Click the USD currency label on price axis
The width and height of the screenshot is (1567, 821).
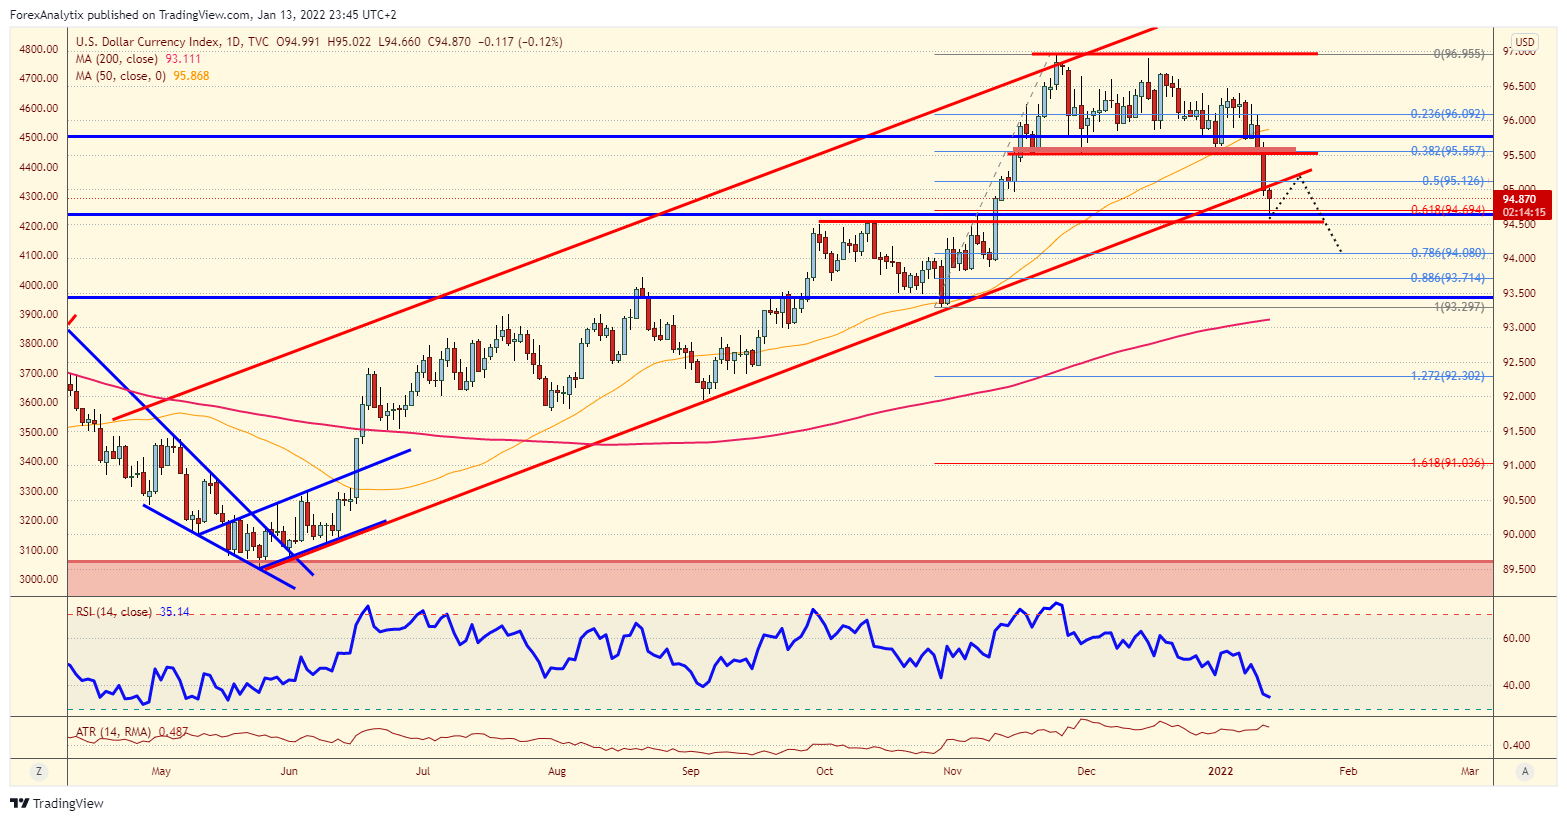point(1525,43)
